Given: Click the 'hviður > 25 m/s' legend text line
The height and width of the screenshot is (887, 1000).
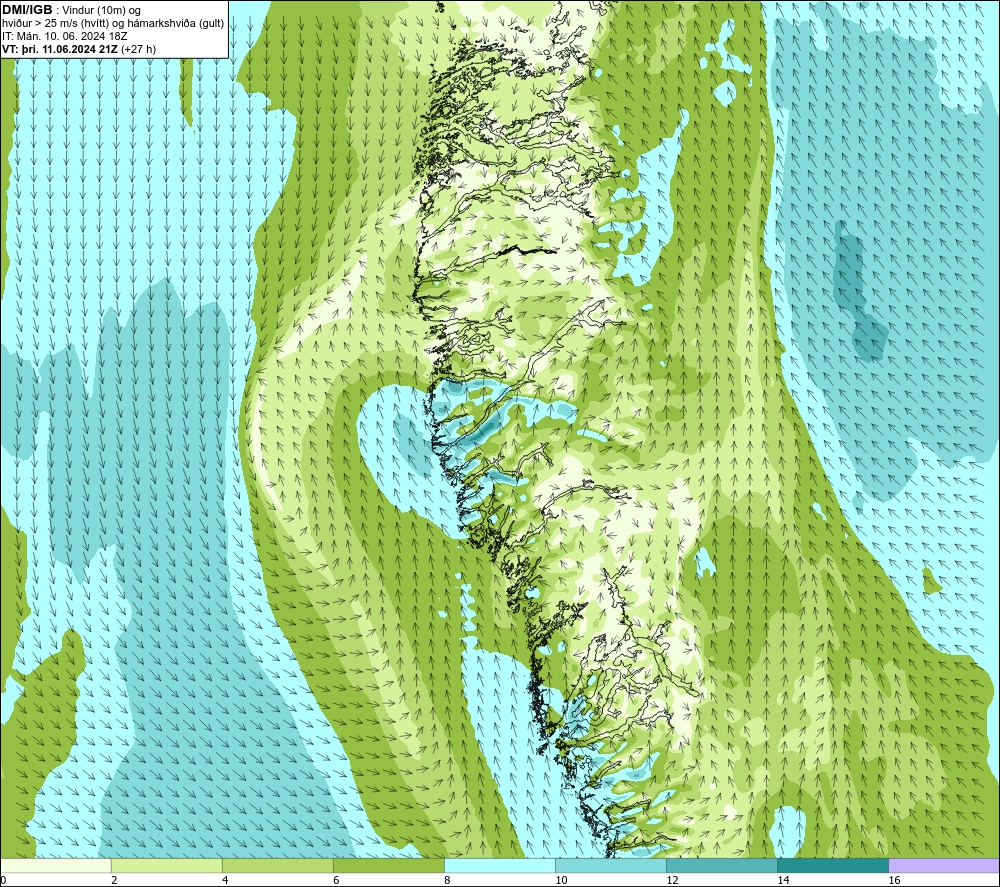Looking at the screenshot, I should [x=113, y=24].
